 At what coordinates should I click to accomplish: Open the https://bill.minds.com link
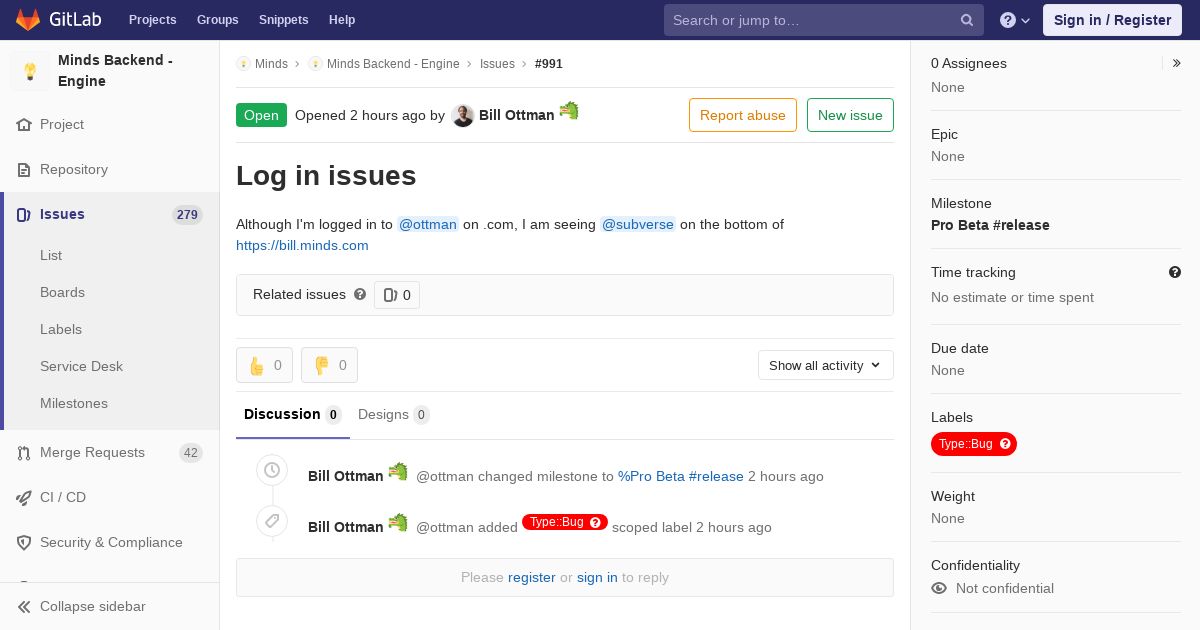302,245
